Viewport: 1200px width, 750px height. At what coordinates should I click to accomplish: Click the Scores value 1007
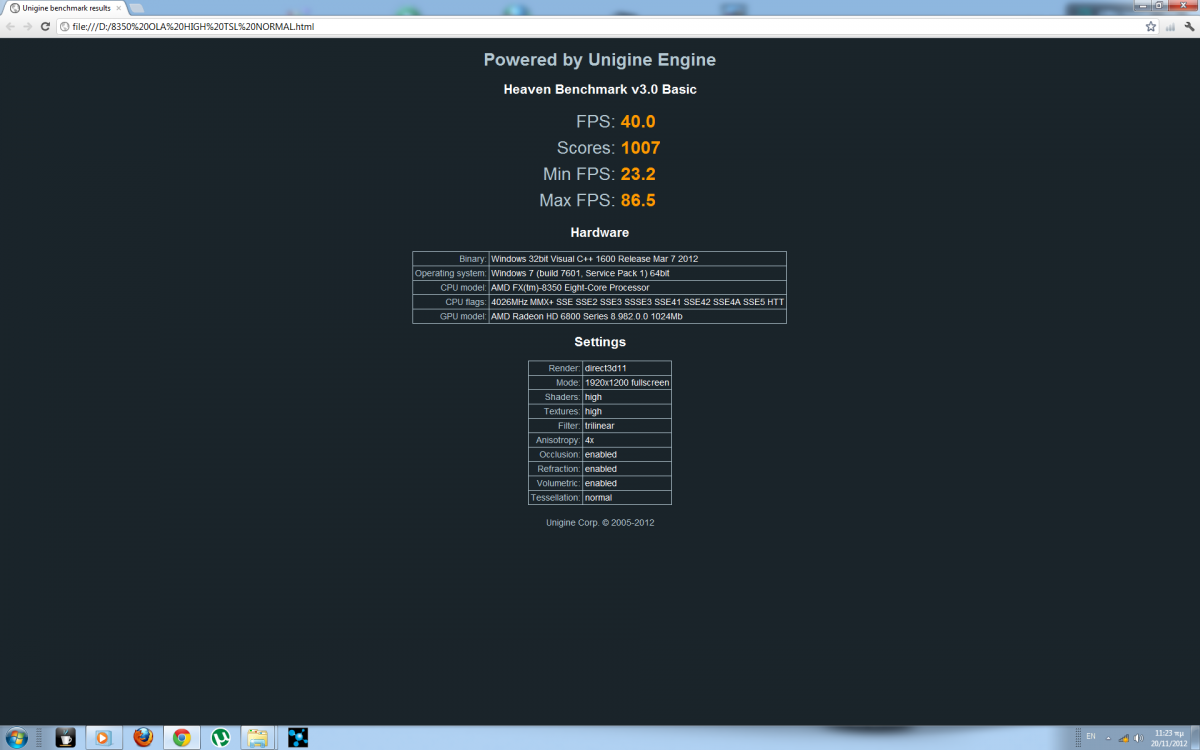(x=641, y=148)
